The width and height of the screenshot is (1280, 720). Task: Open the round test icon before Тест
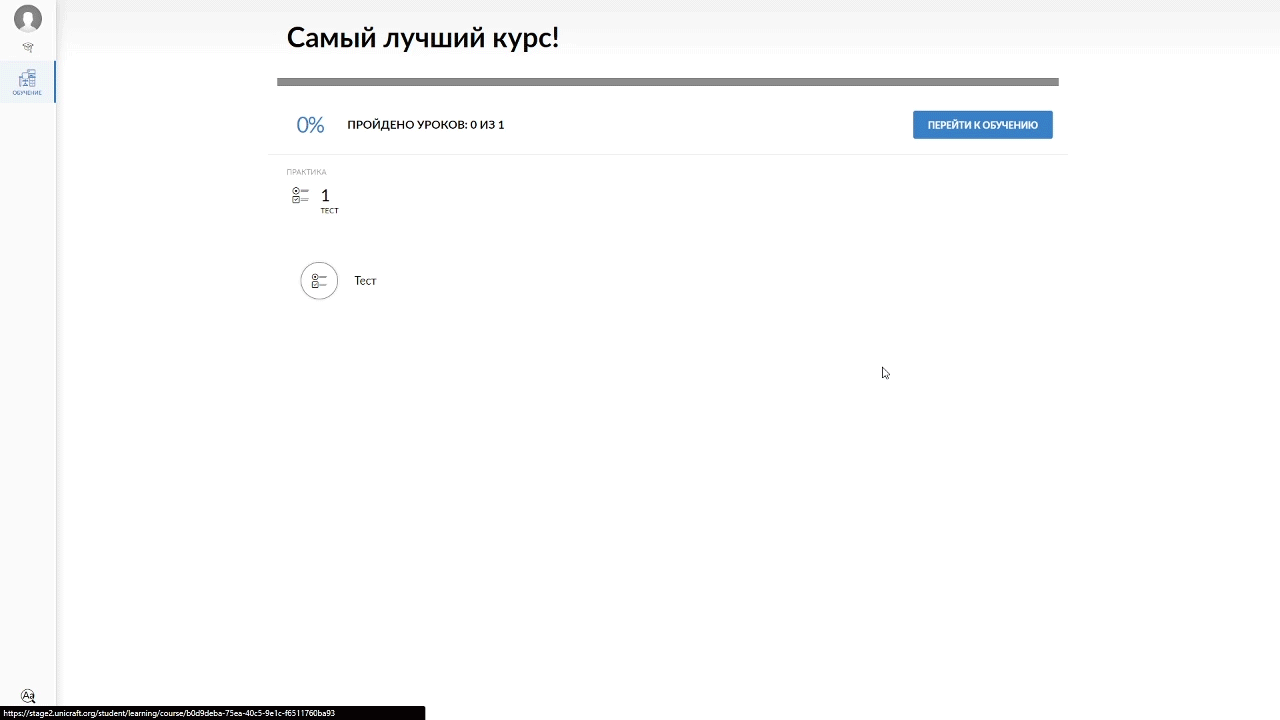pos(319,280)
